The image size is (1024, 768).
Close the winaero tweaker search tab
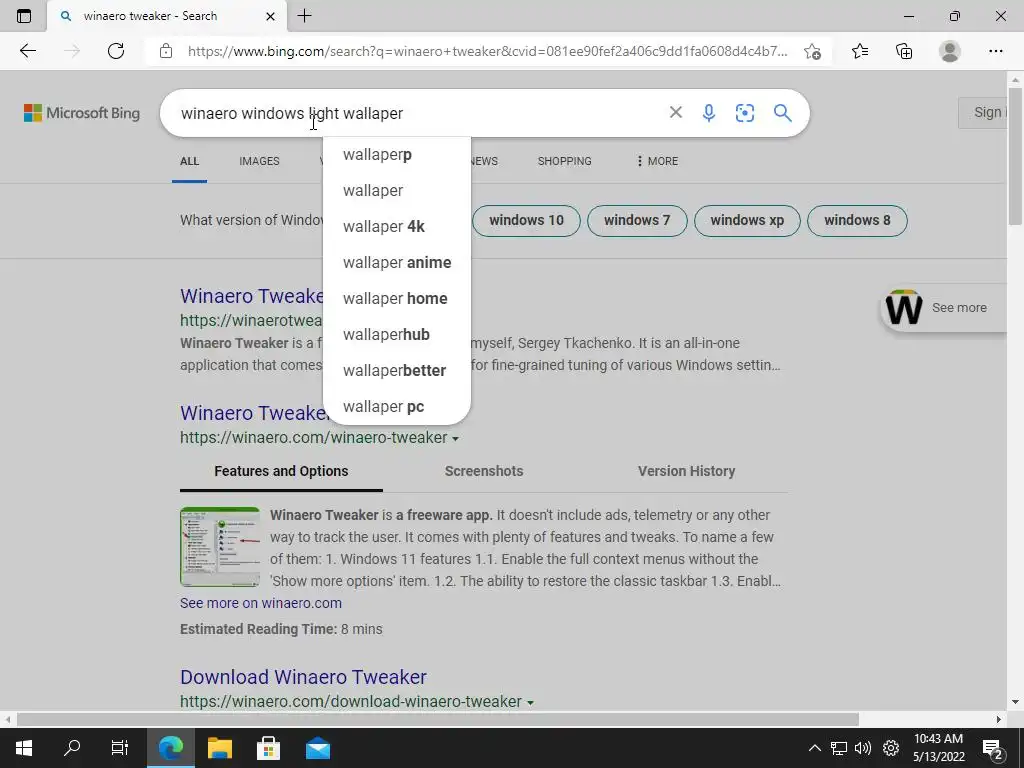point(270,16)
